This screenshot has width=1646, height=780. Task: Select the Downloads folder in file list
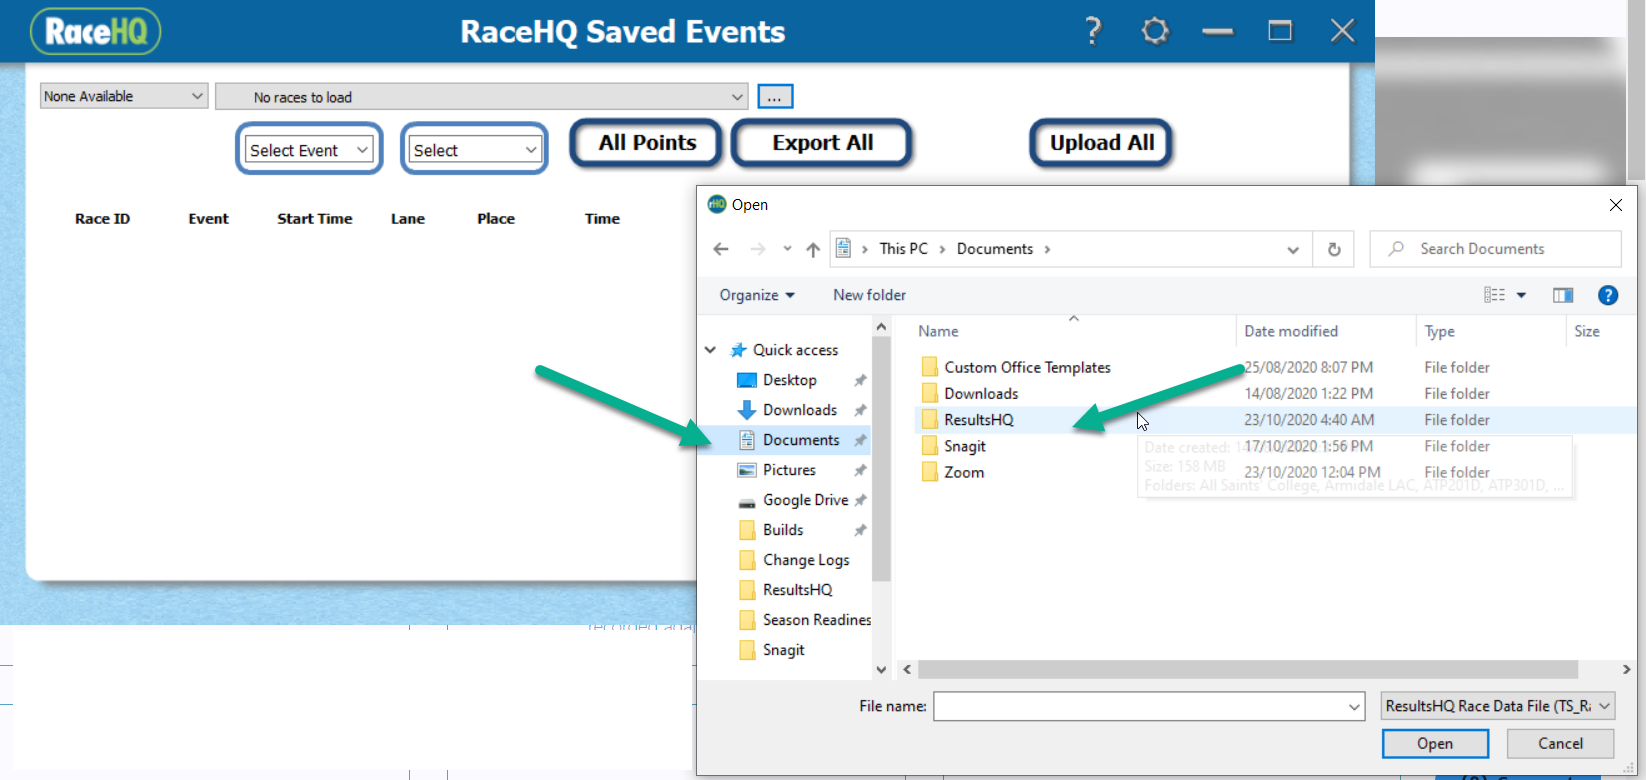pos(981,394)
